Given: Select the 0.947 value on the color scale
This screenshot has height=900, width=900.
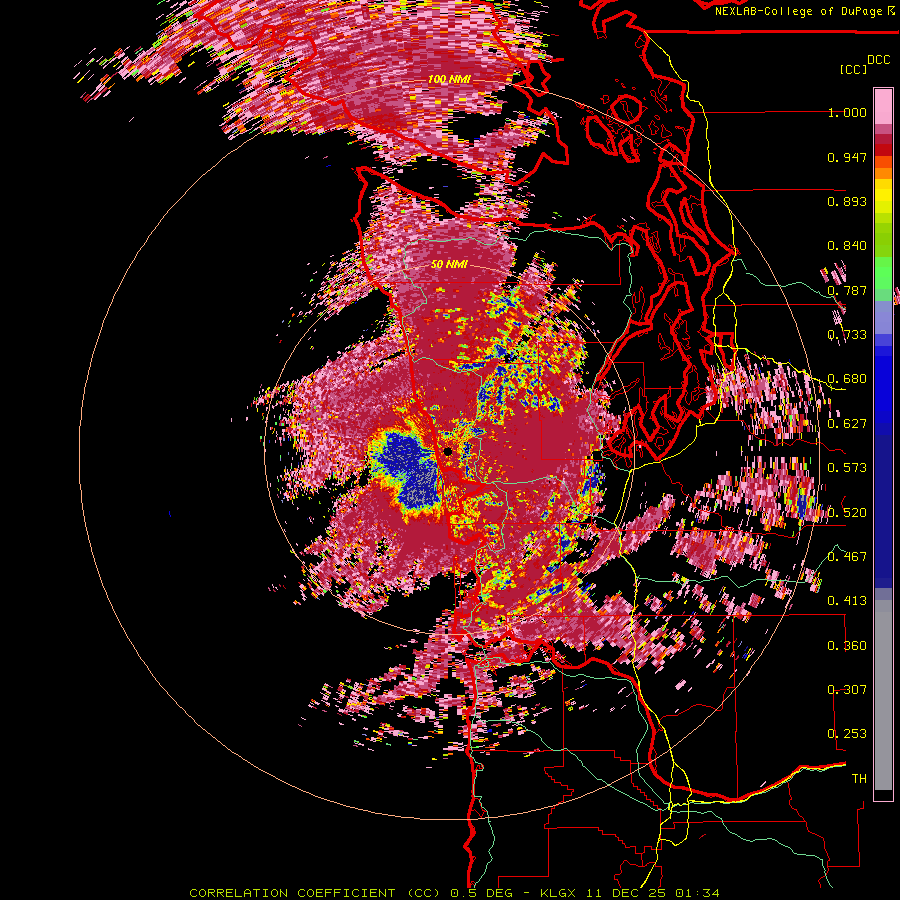Looking at the screenshot, I should click(x=847, y=157).
